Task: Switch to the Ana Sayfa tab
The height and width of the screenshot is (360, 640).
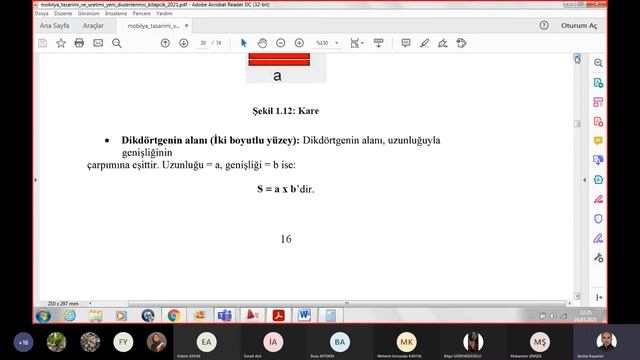Action: (54, 25)
